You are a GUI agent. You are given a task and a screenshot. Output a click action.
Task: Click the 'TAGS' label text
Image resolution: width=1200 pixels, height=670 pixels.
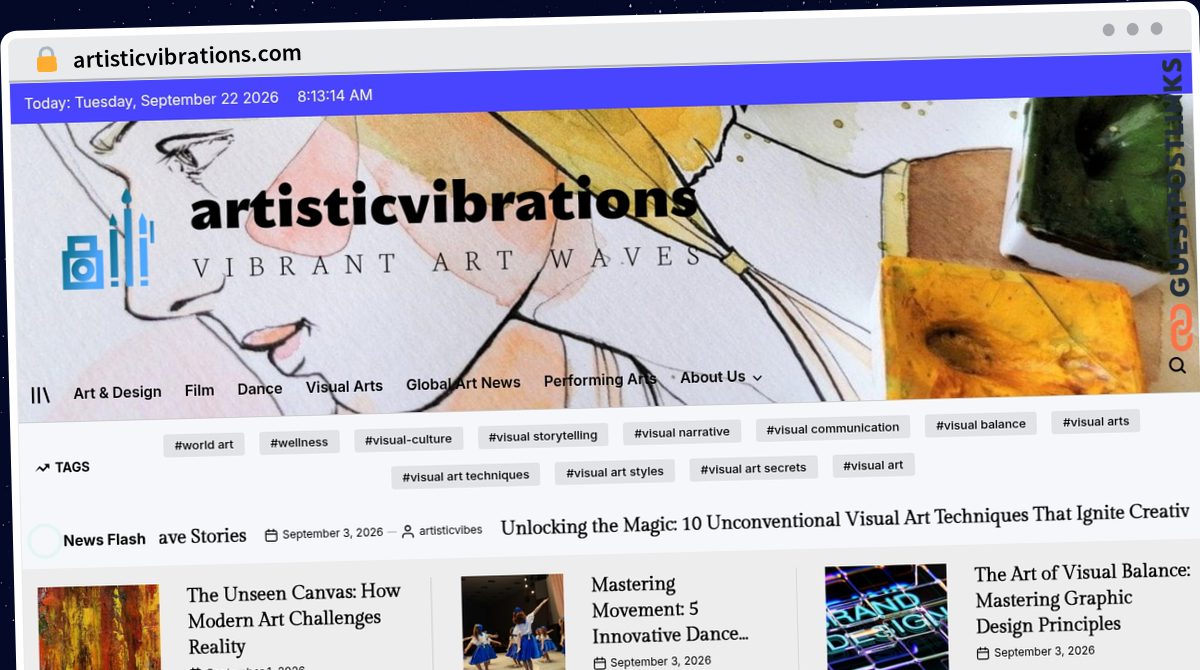[72, 467]
